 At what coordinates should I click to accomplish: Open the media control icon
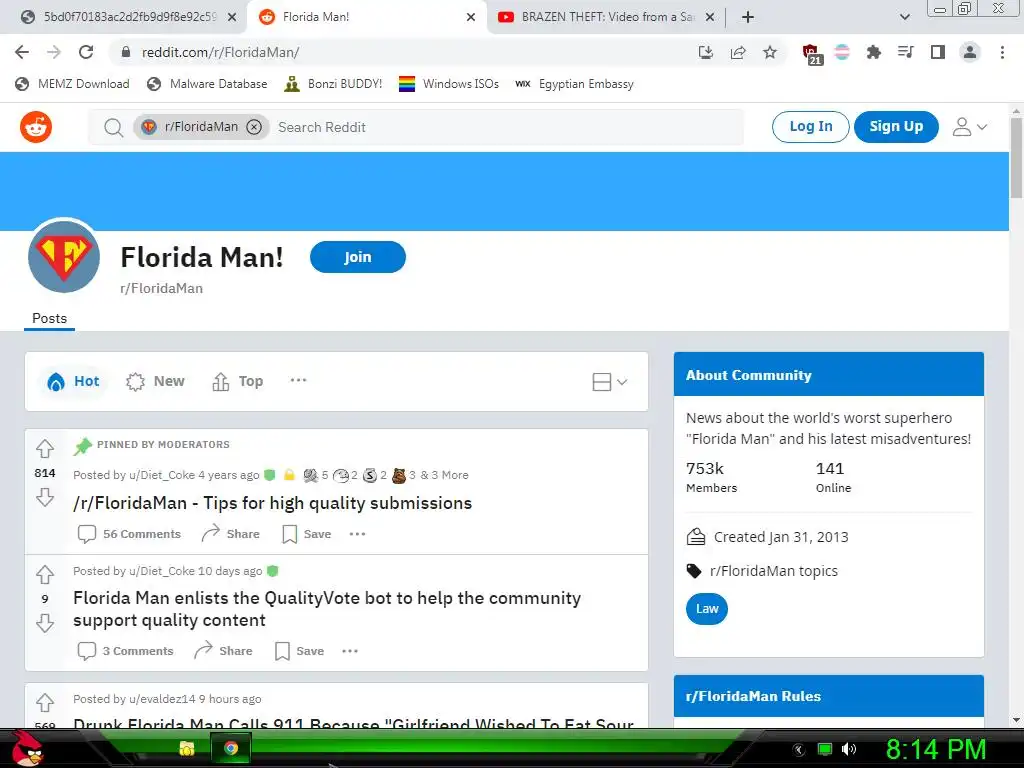[x=905, y=52]
